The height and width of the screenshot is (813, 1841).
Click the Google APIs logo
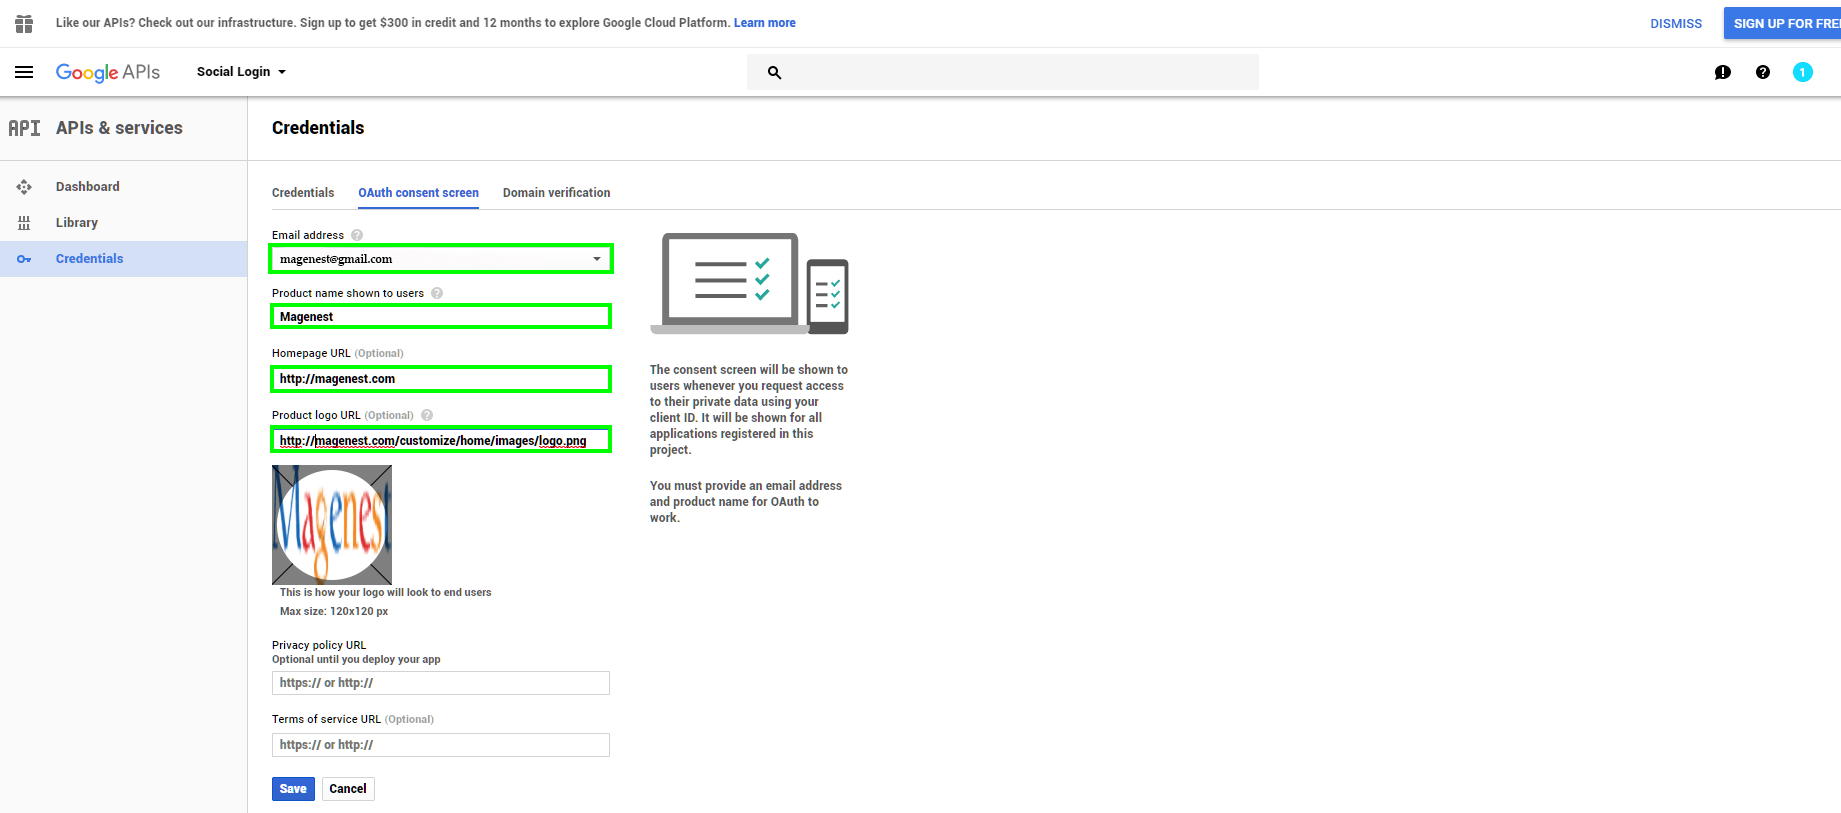click(108, 72)
